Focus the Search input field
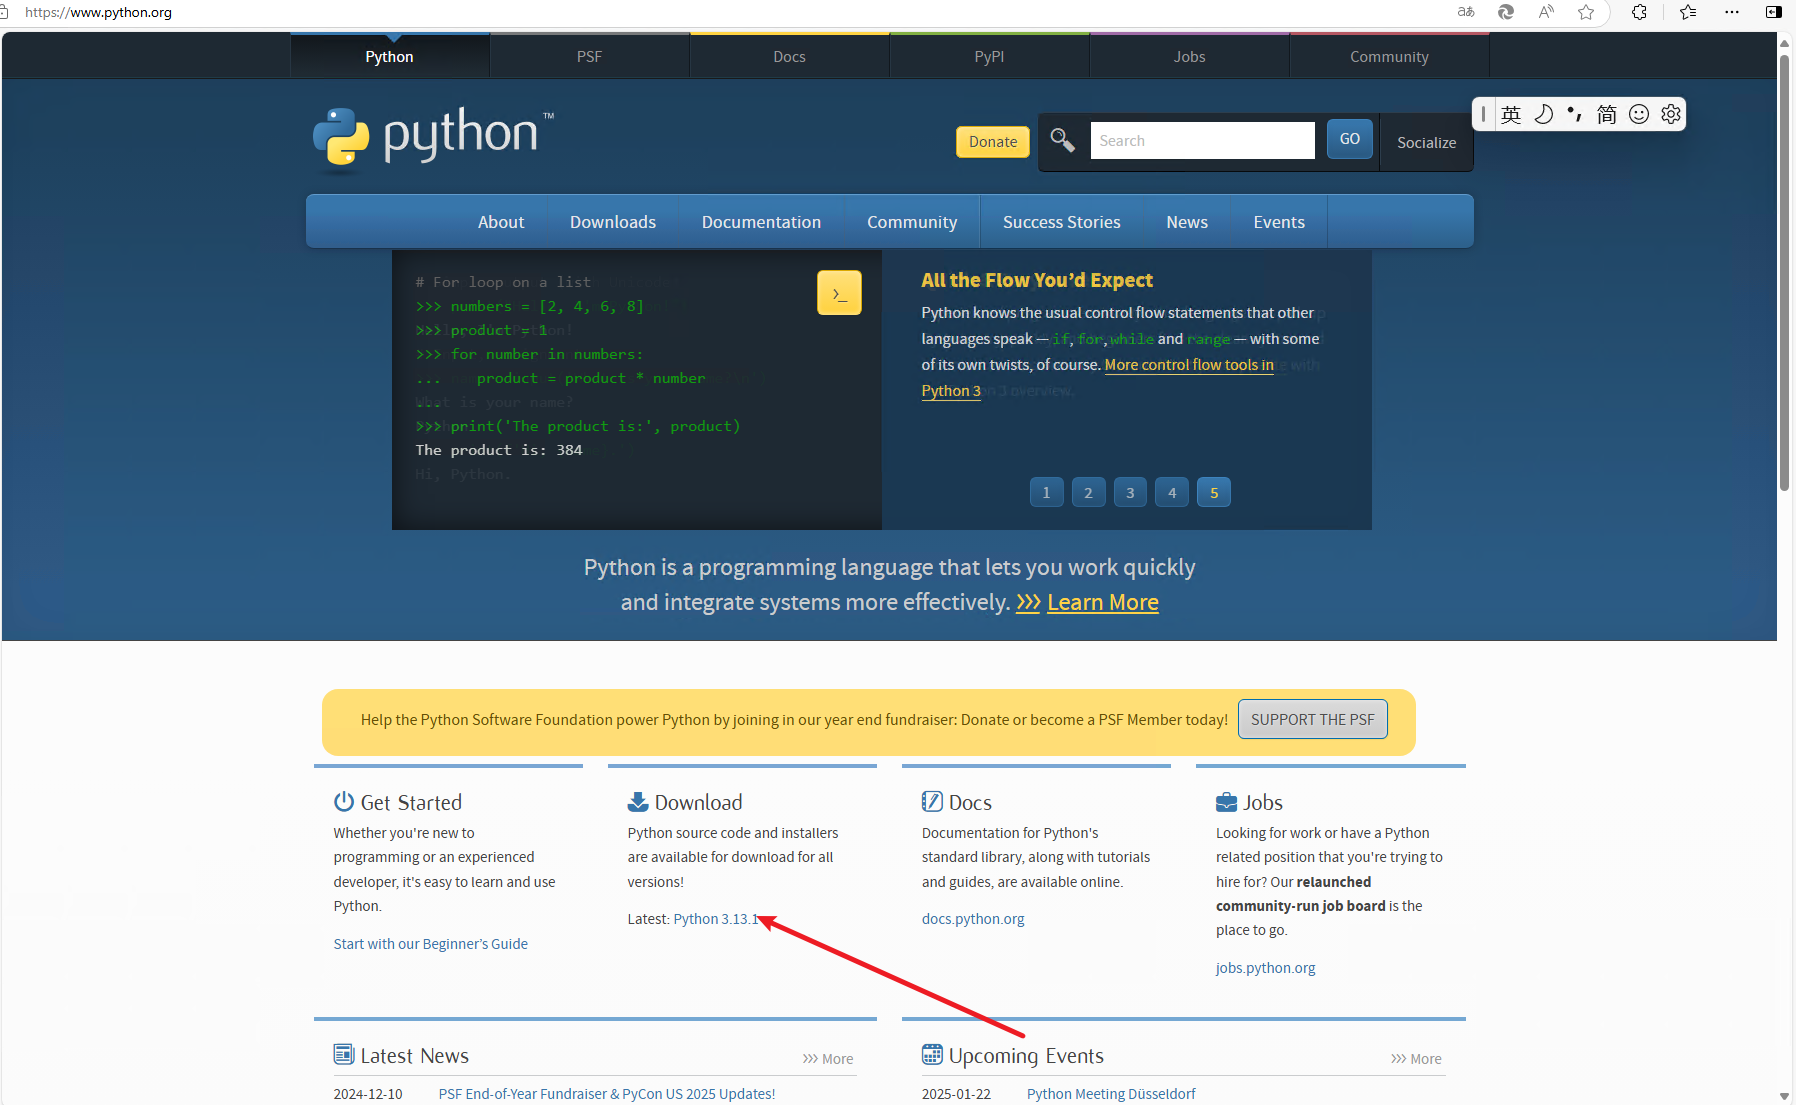This screenshot has height=1105, width=1796. pos(1202,141)
